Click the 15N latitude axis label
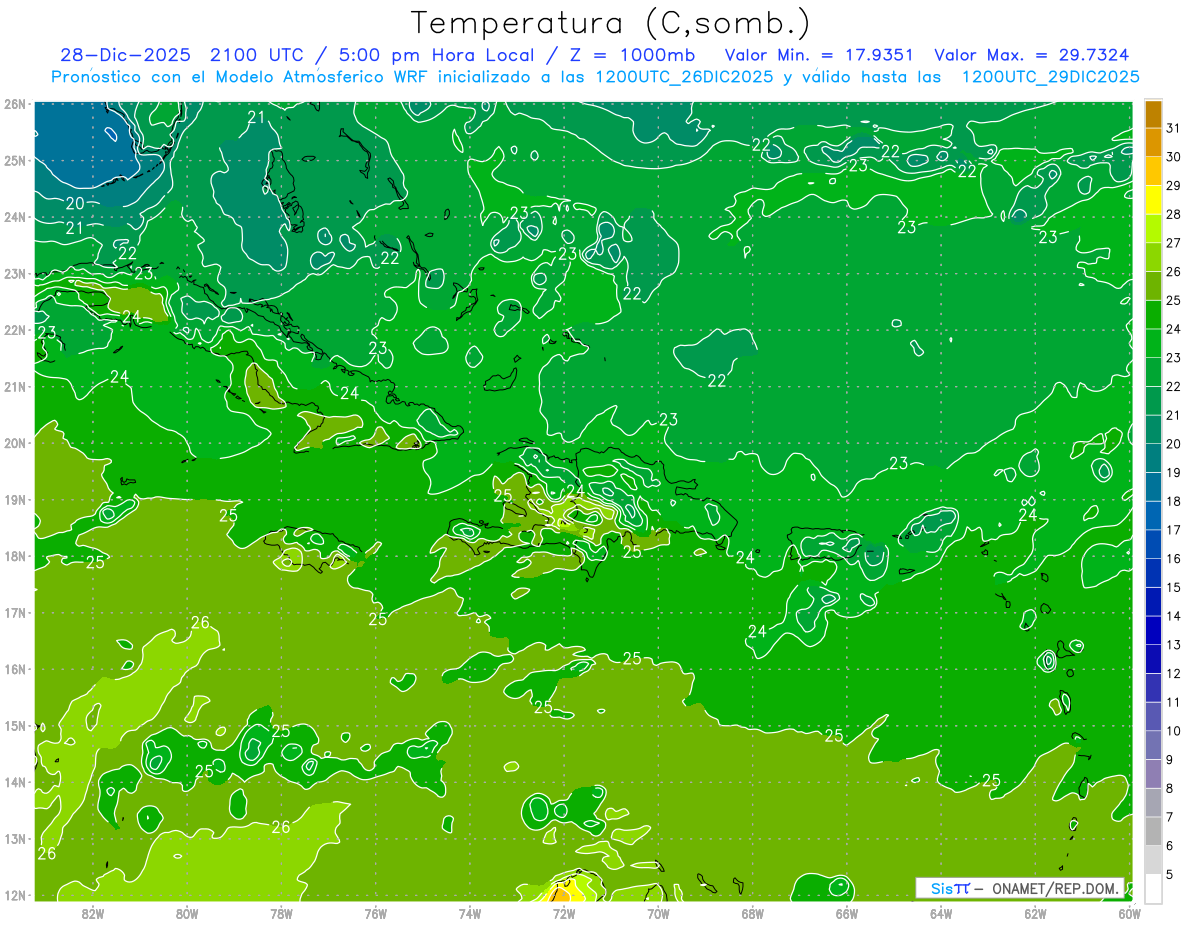This screenshot has width=1200, height=927. (x=15, y=726)
